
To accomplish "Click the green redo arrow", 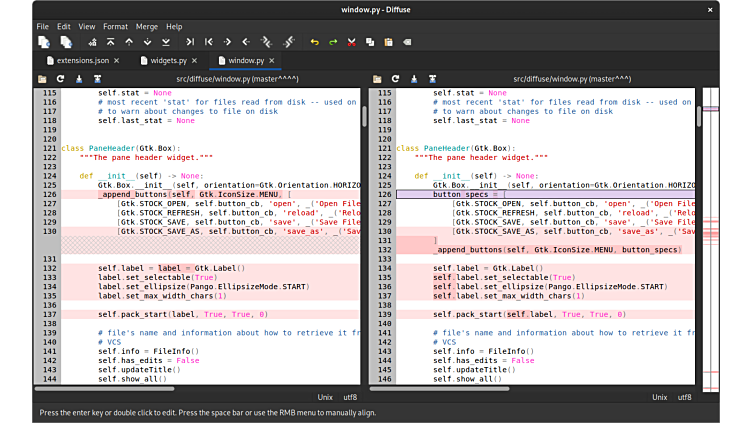I will click(332, 42).
